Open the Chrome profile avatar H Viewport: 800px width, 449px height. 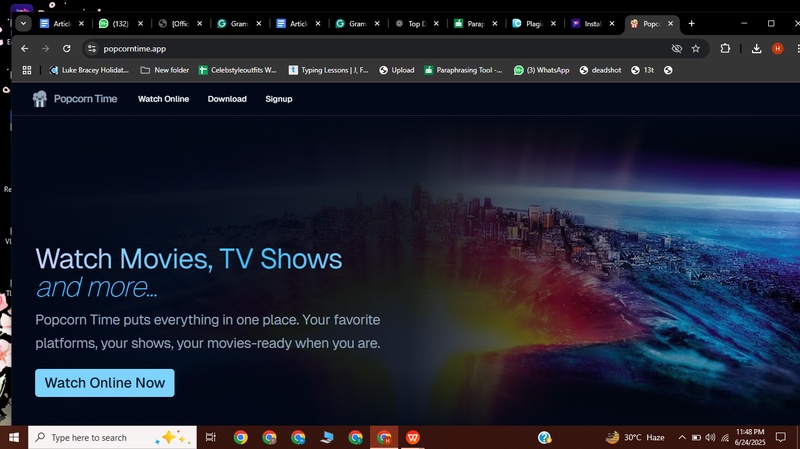click(x=777, y=48)
